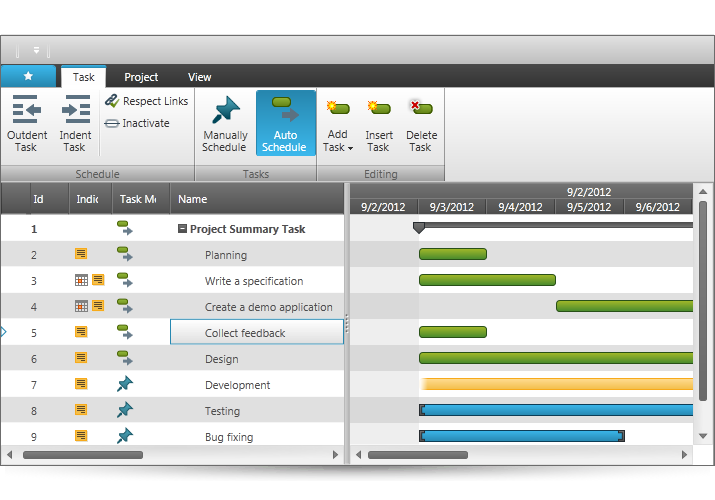
Task: Toggle the Auto Schedule button
Action: pos(285,123)
